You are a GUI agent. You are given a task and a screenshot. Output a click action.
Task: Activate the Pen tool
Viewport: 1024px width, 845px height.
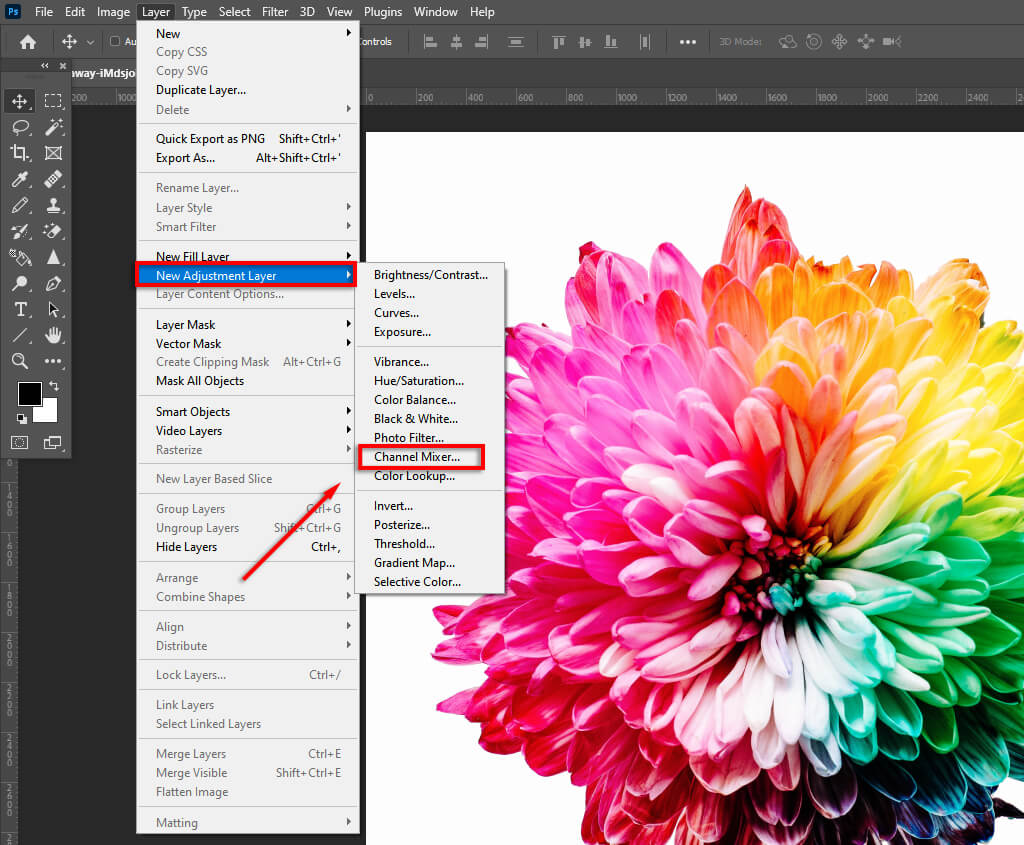tap(53, 283)
